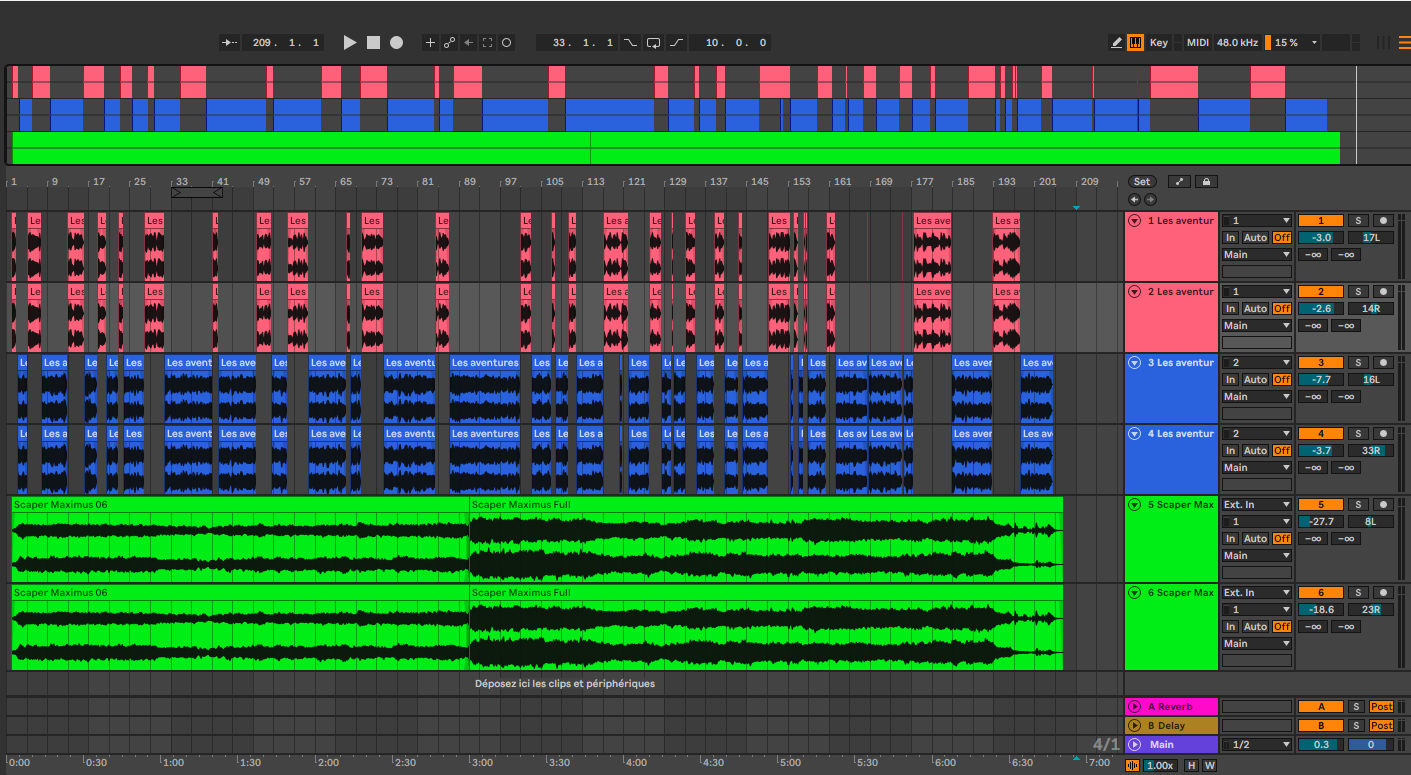Toggle the Loop switch icon
The height and width of the screenshot is (775, 1411).
[x=654, y=42]
